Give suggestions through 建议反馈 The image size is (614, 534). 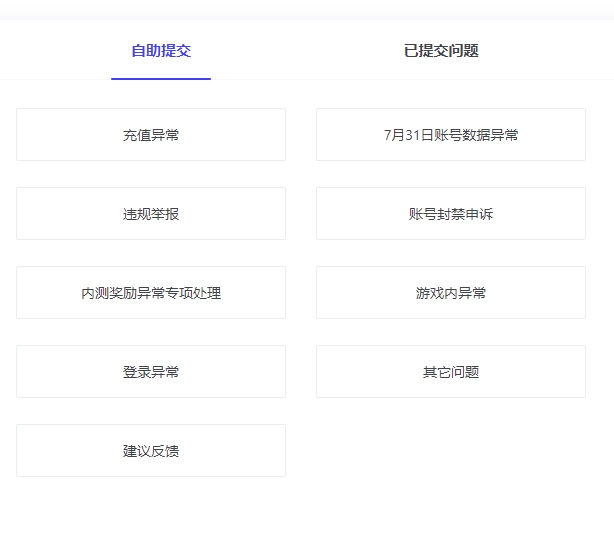pyautogui.click(x=151, y=451)
